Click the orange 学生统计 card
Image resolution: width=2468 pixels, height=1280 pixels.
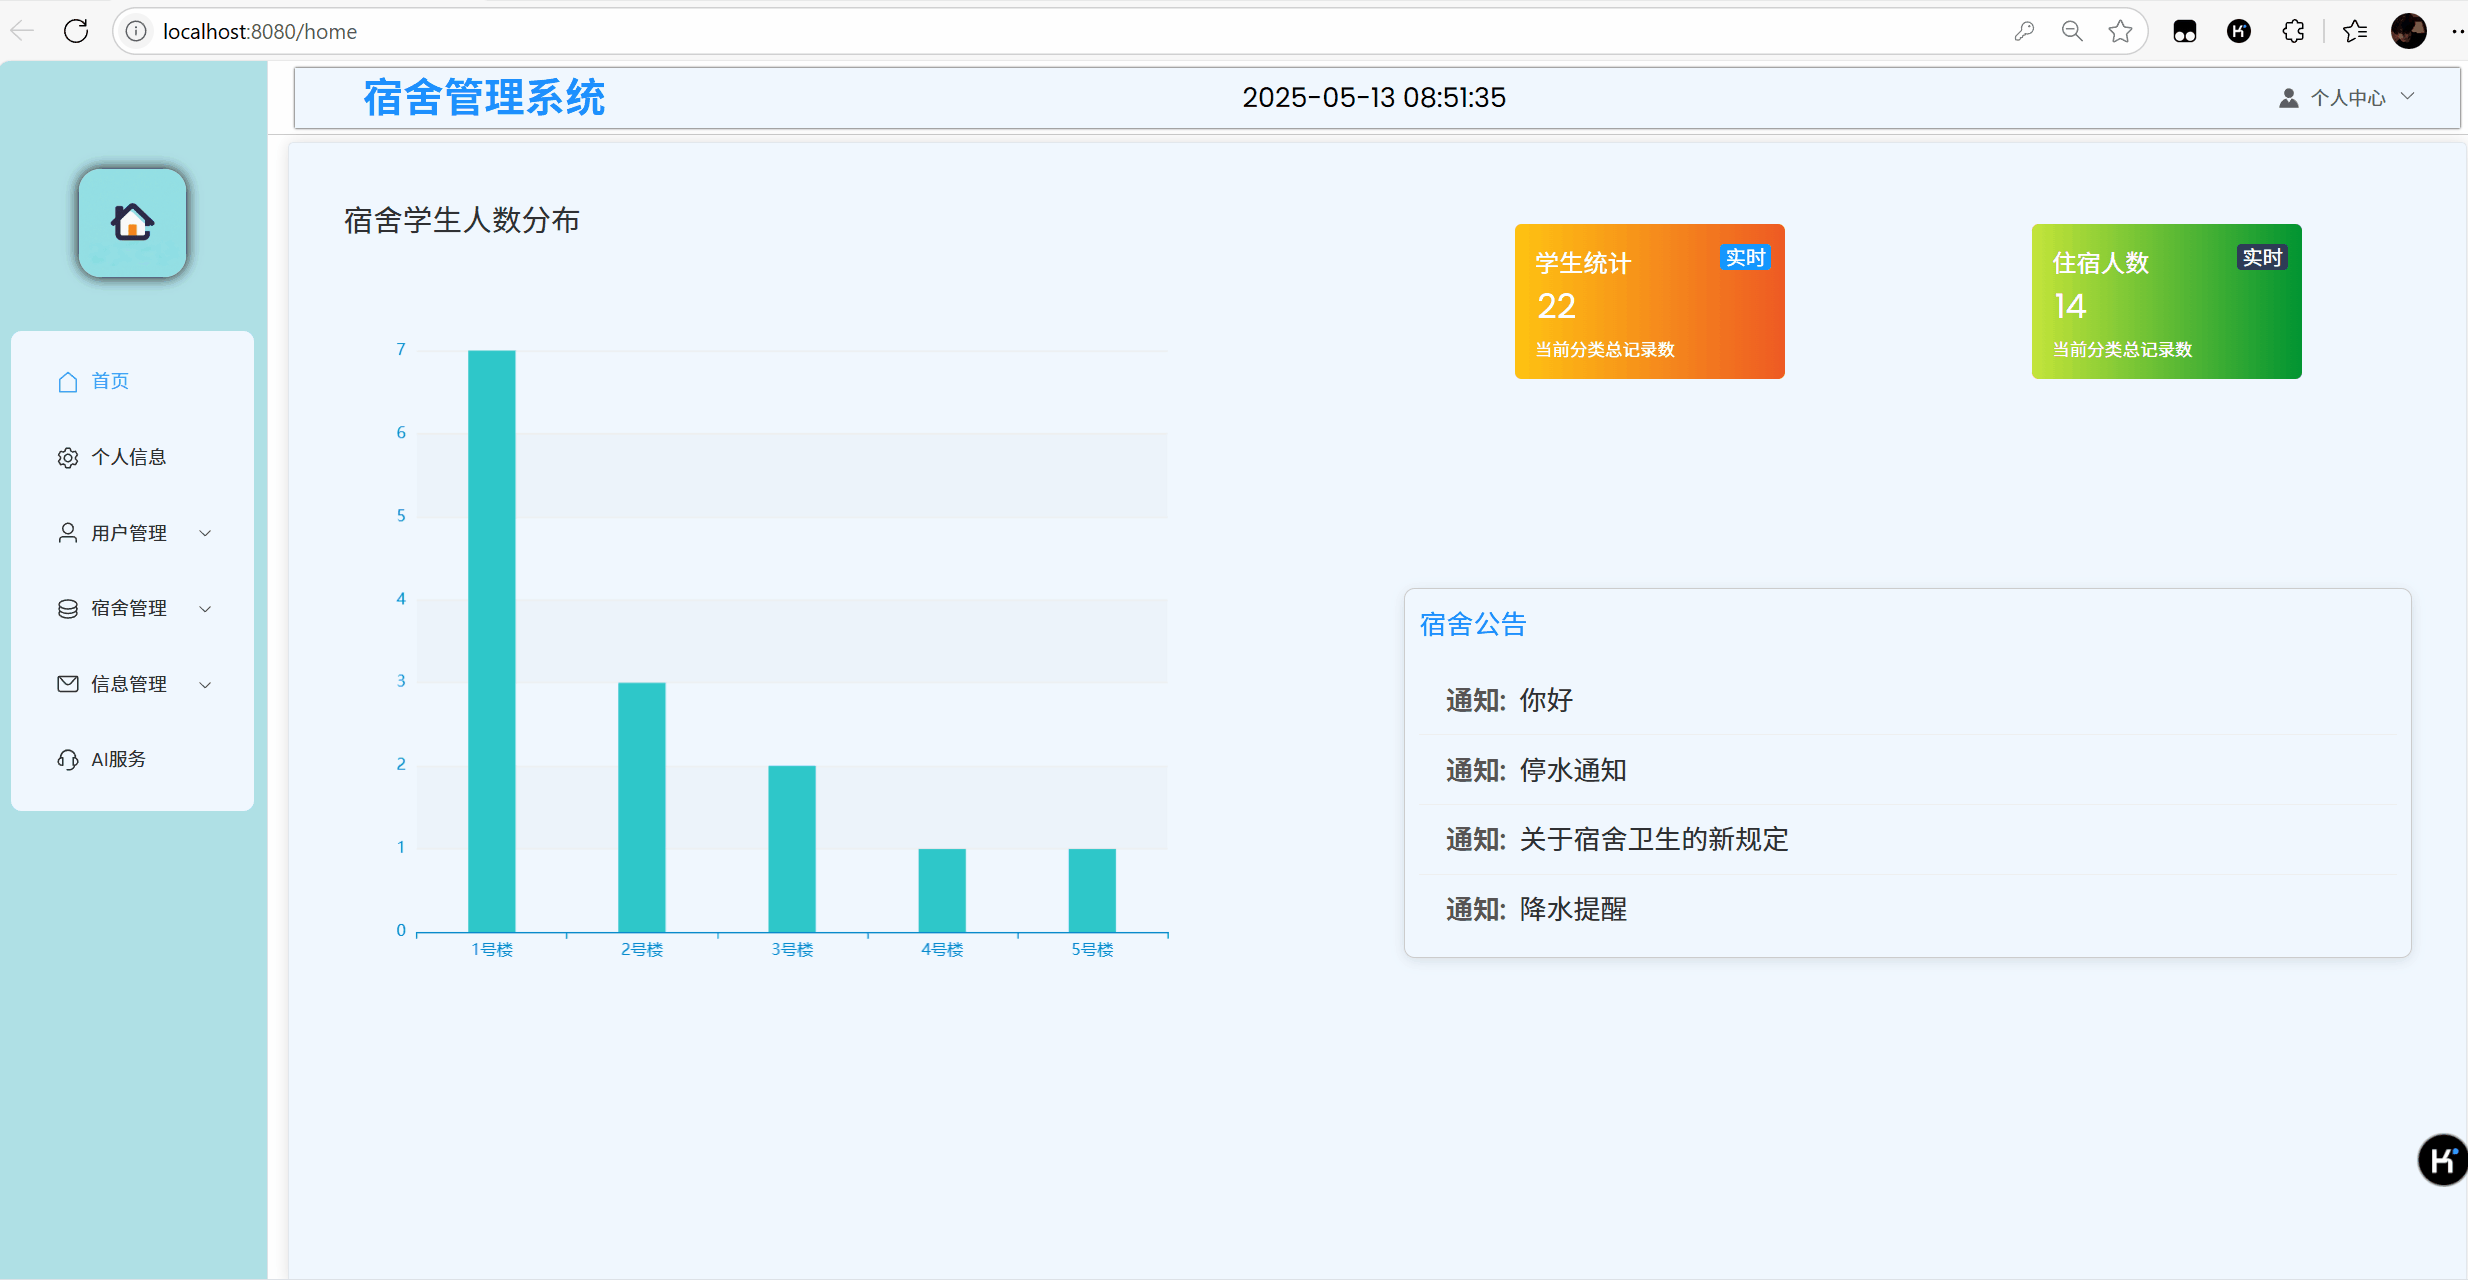(x=1649, y=301)
